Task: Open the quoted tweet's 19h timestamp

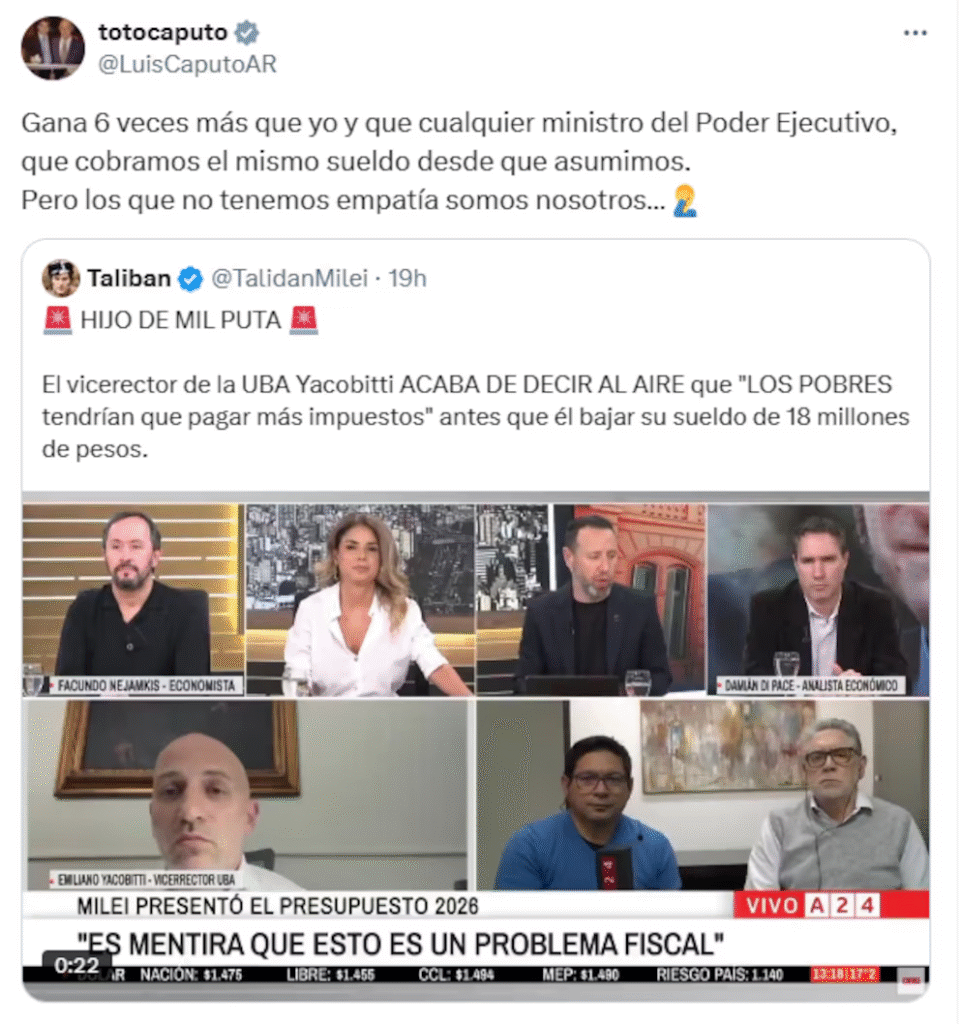Action: (408, 278)
